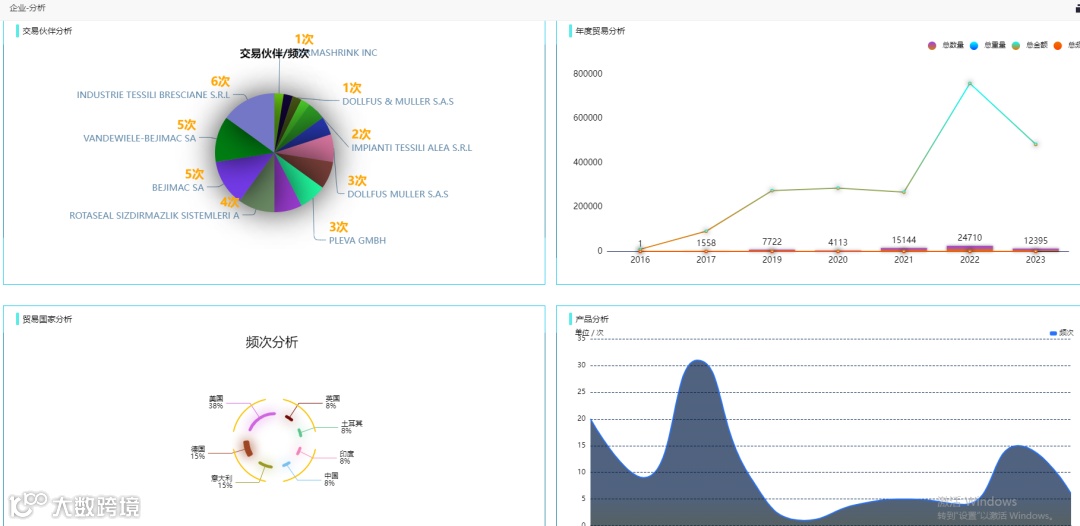Click the 2017 data point on line

pos(706,231)
